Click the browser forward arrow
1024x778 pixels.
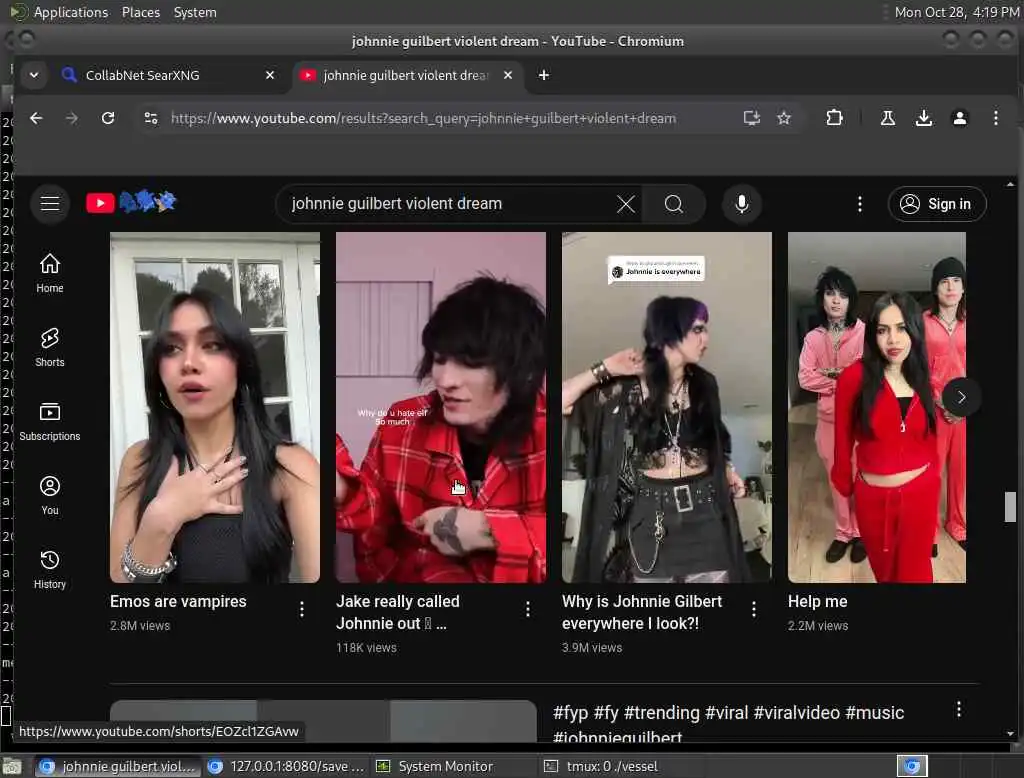coord(72,118)
